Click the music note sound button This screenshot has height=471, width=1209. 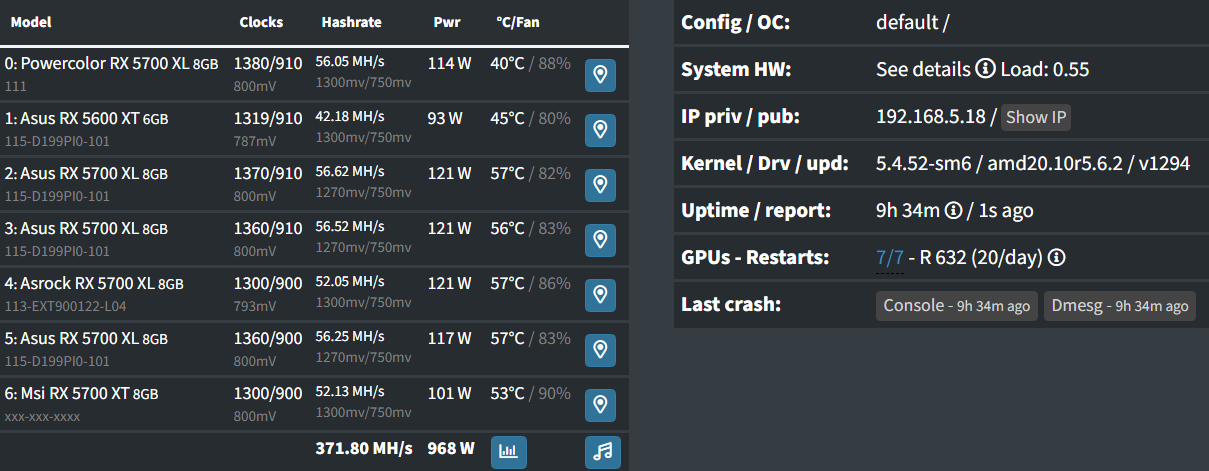click(602, 452)
